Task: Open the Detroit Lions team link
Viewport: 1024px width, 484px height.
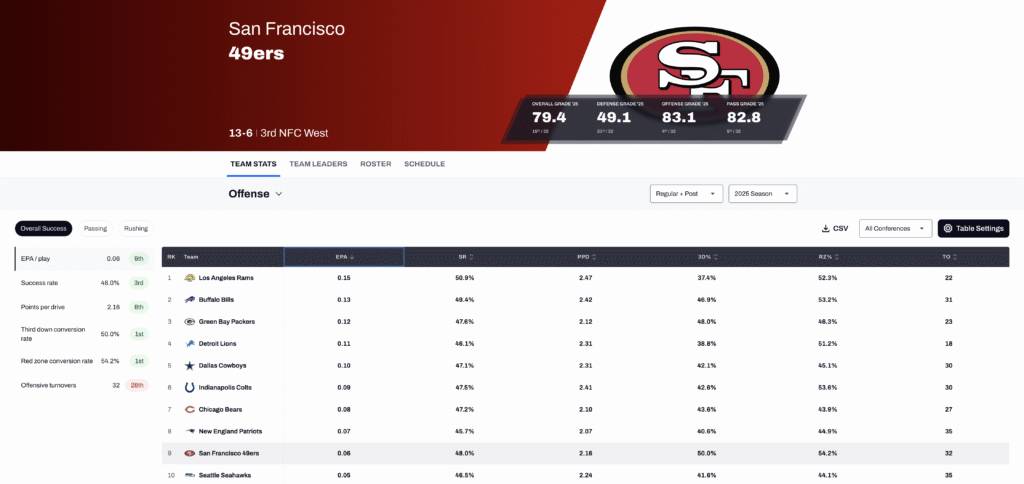Action: [217, 344]
